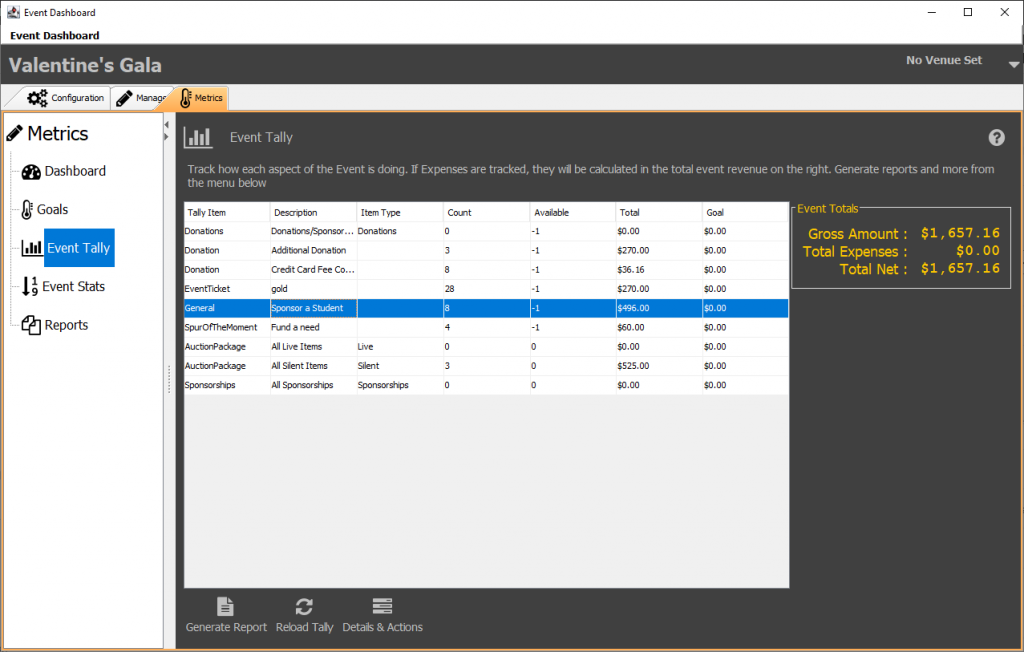Select Event Tally in the sidebar

(x=79, y=248)
